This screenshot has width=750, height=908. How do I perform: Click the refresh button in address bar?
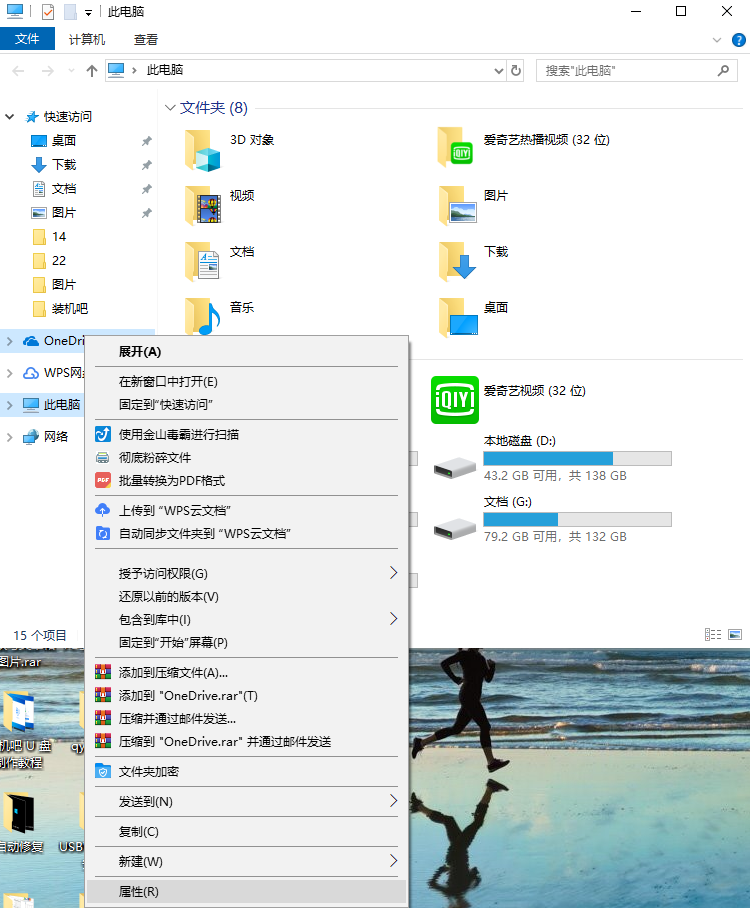click(x=516, y=71)
